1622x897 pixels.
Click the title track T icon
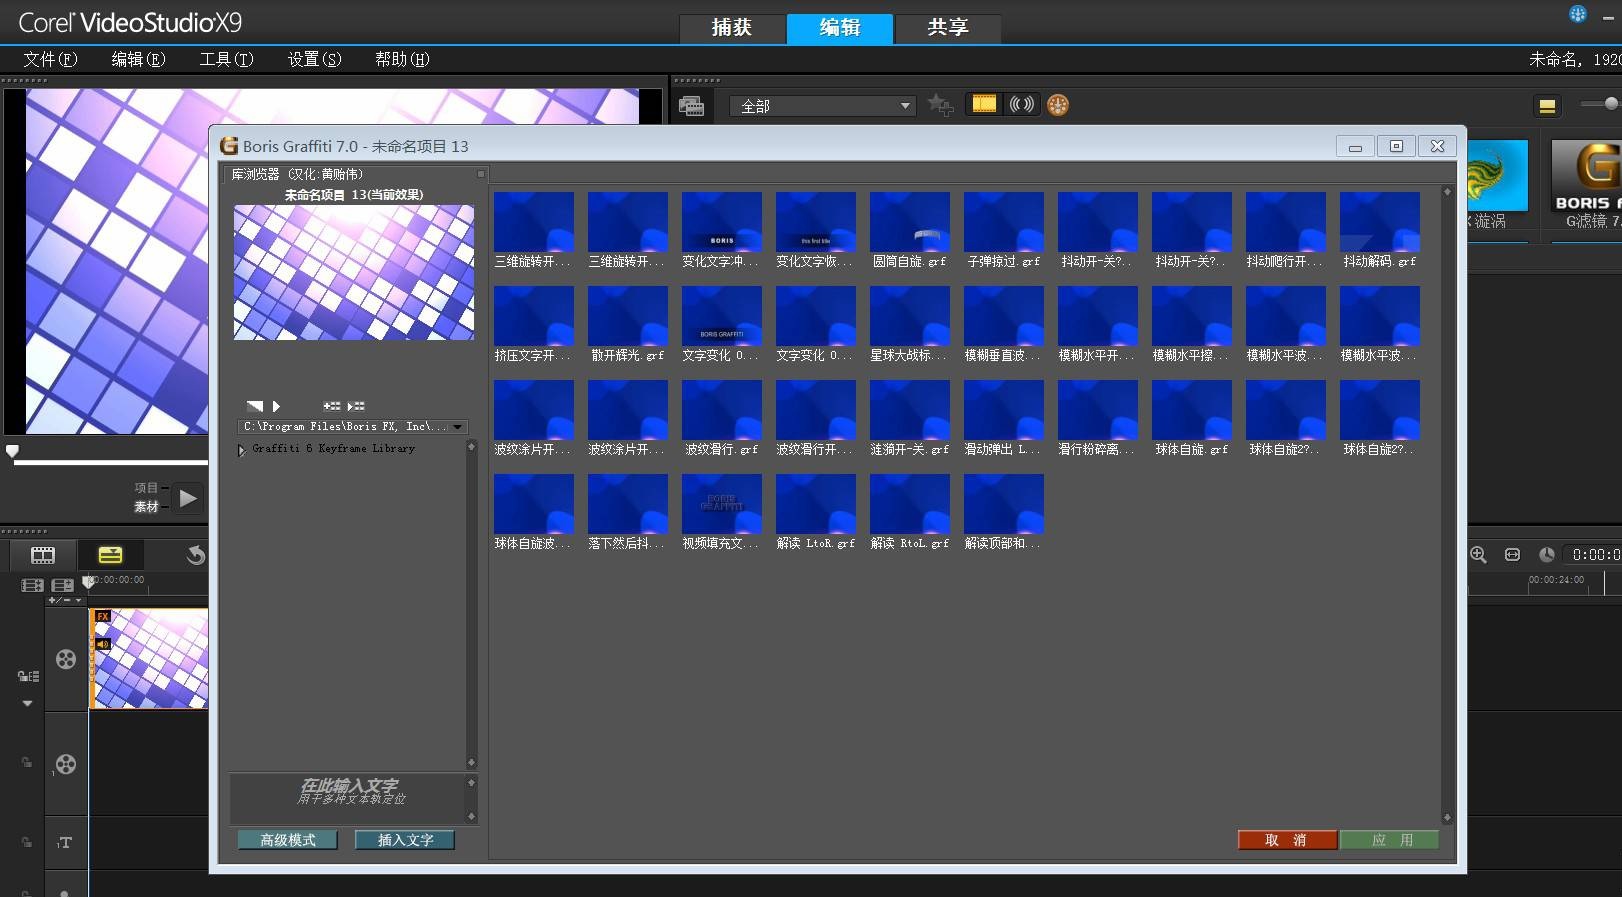(65, 842)
